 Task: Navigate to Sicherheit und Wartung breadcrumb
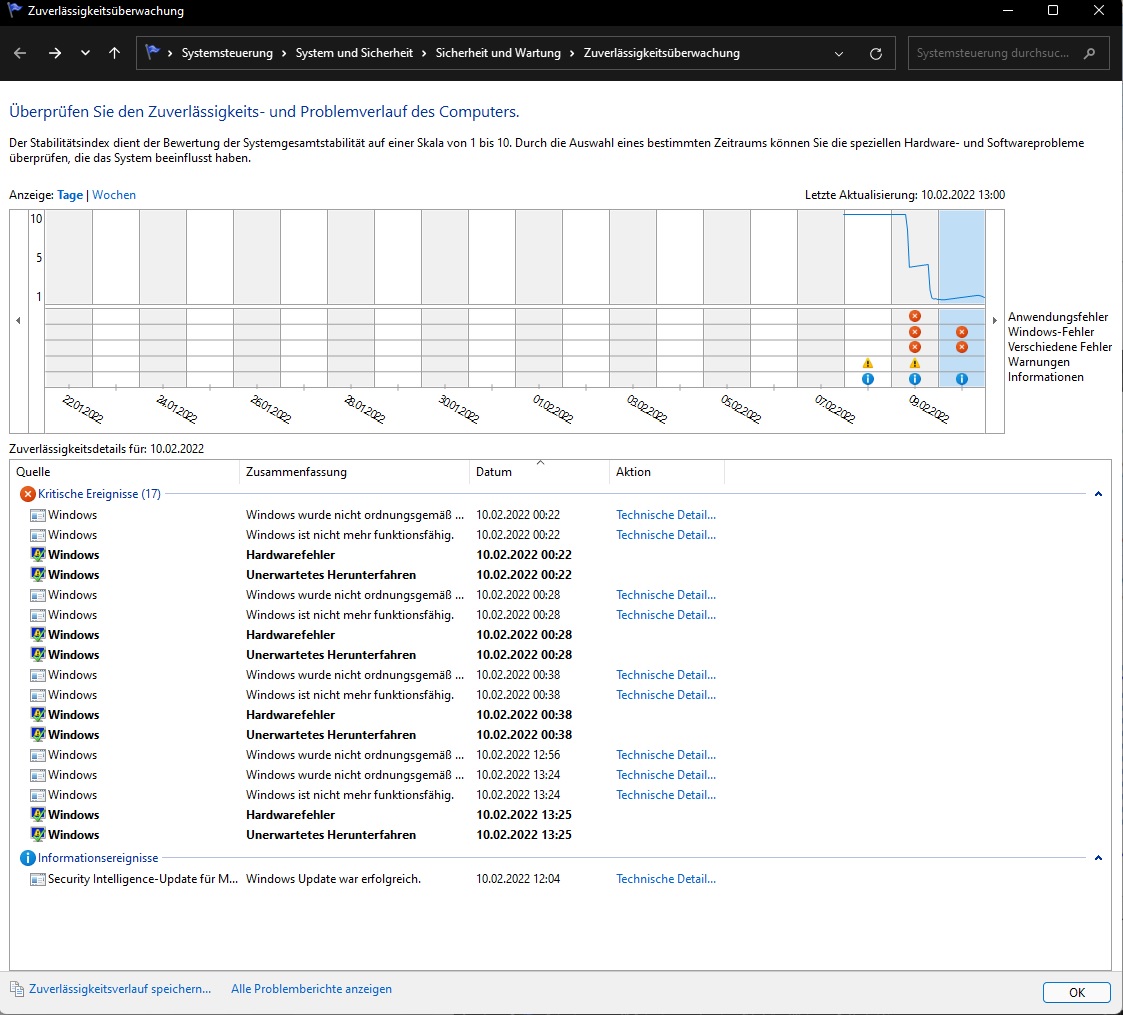[498, 53]
